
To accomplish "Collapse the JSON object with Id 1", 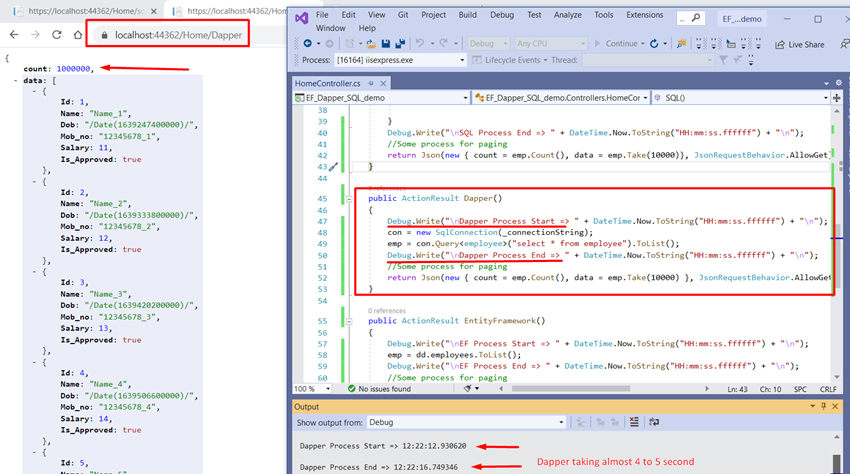I will [x=35, y=91].
